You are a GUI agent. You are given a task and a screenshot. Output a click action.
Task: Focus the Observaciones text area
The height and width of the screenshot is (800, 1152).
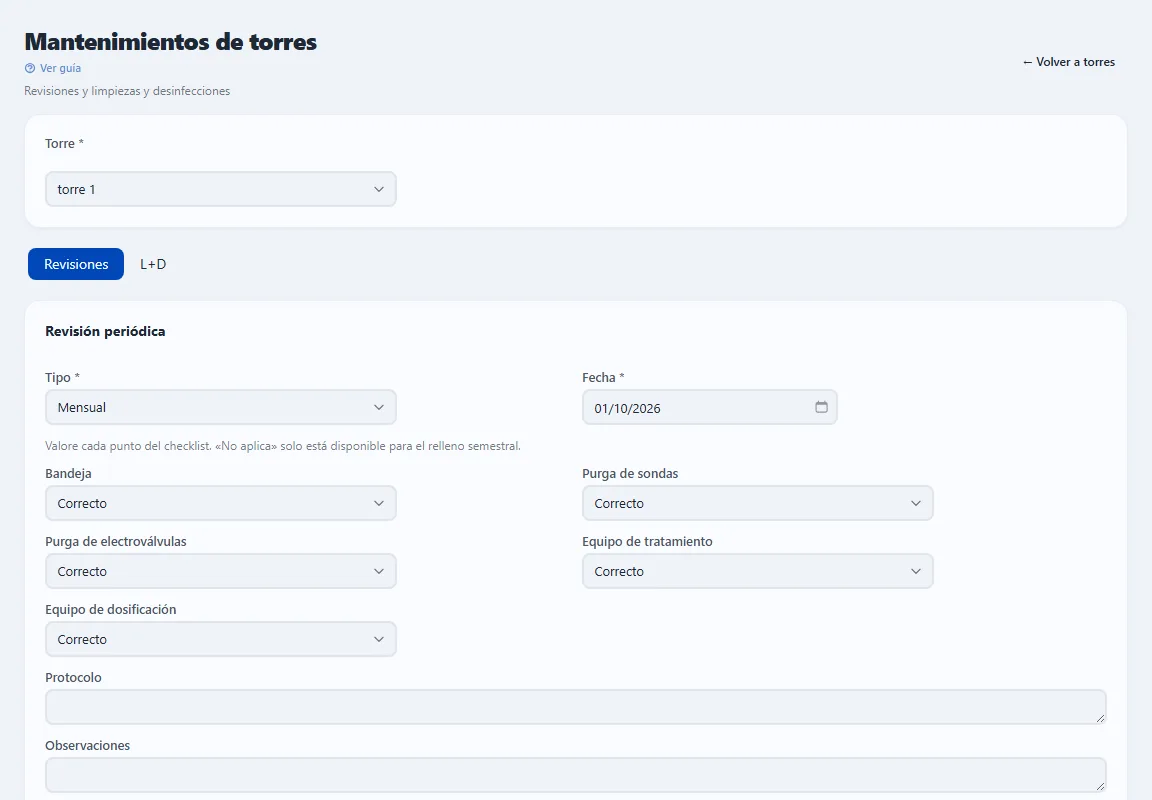(x=576, y=775)
